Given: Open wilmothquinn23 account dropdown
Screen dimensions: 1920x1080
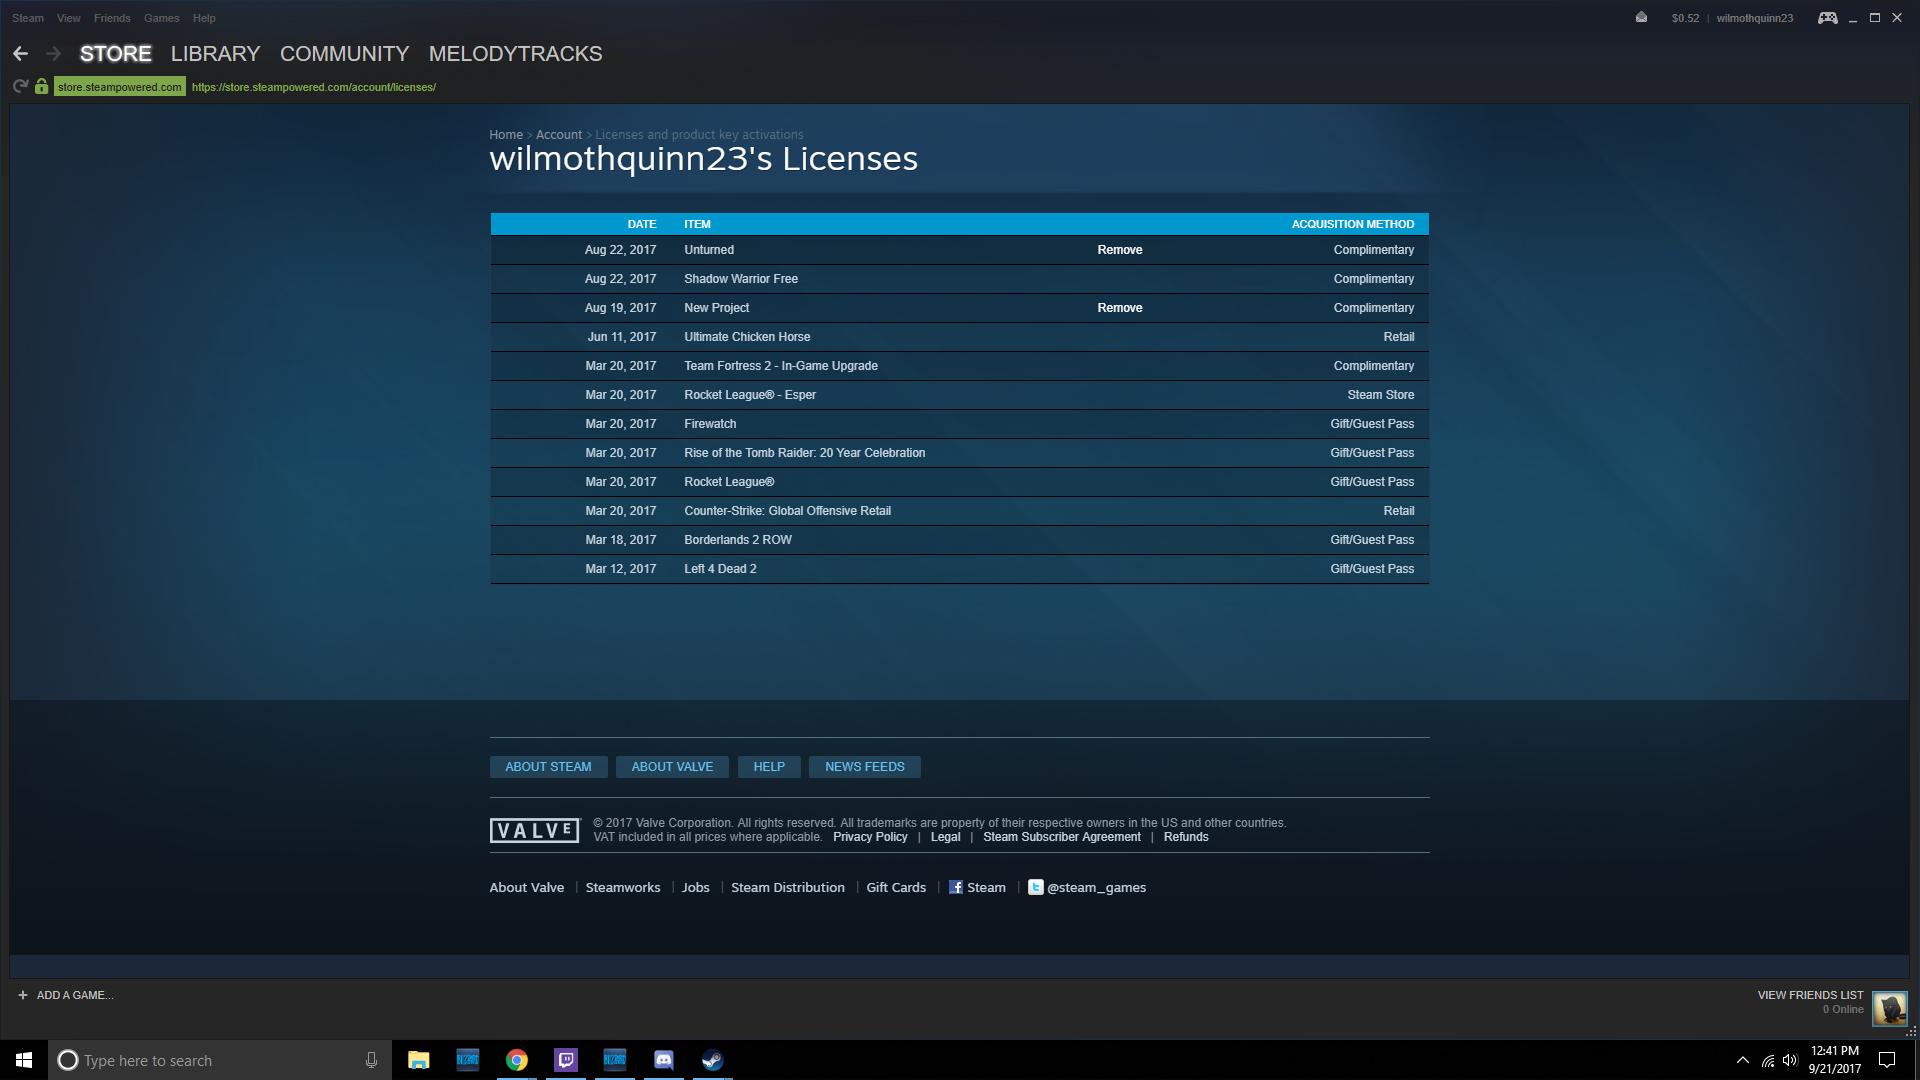Looking at the screenshot, I should [x=1755, y=18].
